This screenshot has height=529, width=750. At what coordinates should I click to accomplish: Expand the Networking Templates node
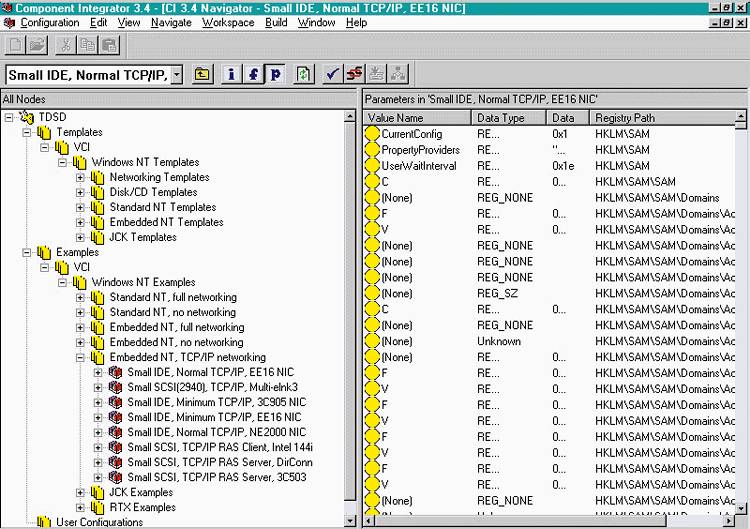[x=80, y=177]
